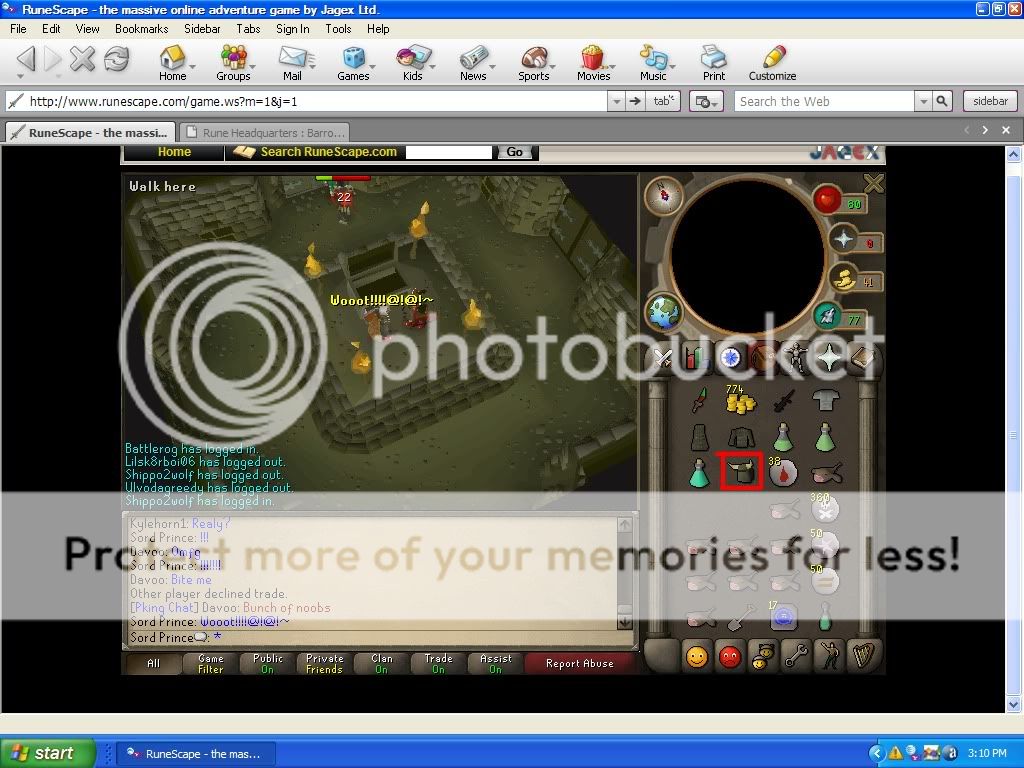Switch to the Rune Headquarters Barrows tab
Screen dimensions: 1024x768
[x=265, y=131]
